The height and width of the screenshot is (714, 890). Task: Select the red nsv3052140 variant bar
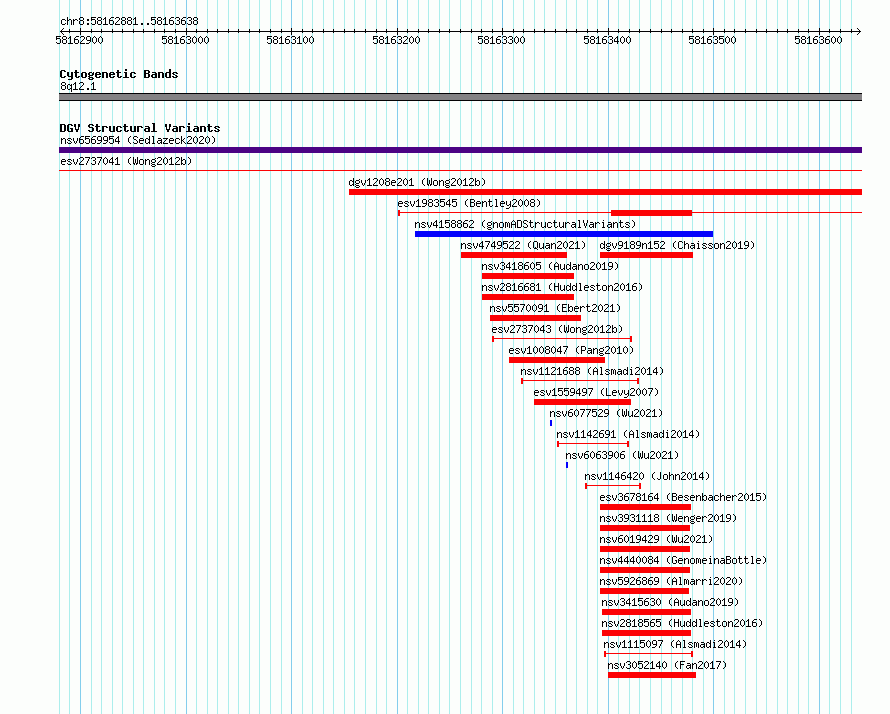(x=652, y=675)
